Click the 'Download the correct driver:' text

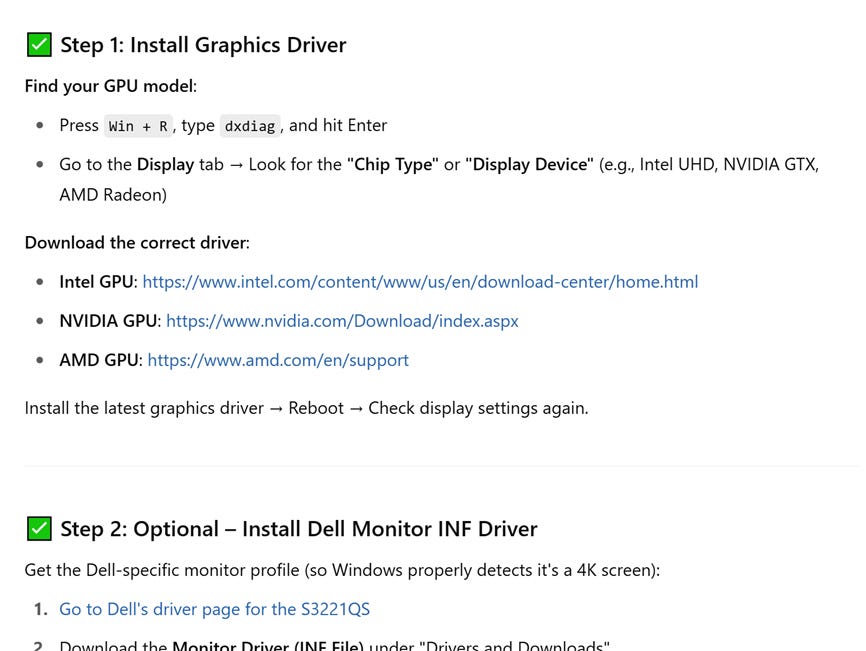click(x=138, y=243)
